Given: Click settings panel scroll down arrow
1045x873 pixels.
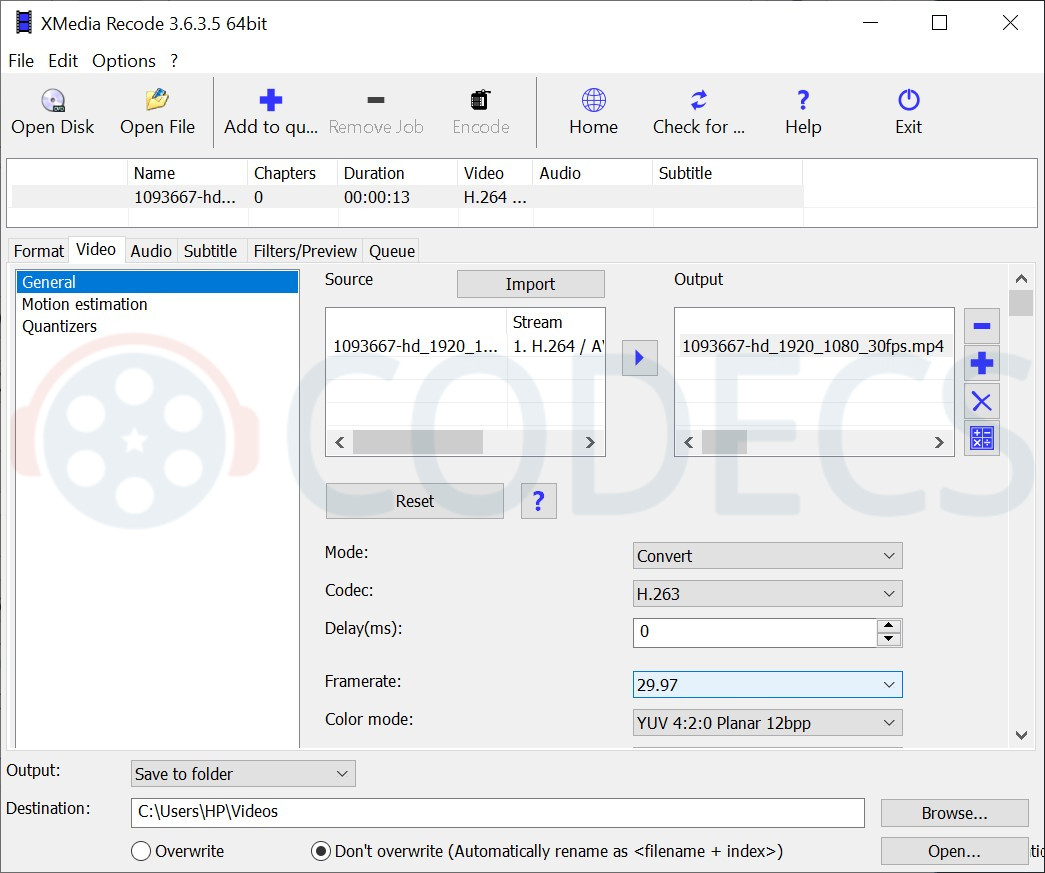Looking at the screenshot, I should coord(1021,735).
